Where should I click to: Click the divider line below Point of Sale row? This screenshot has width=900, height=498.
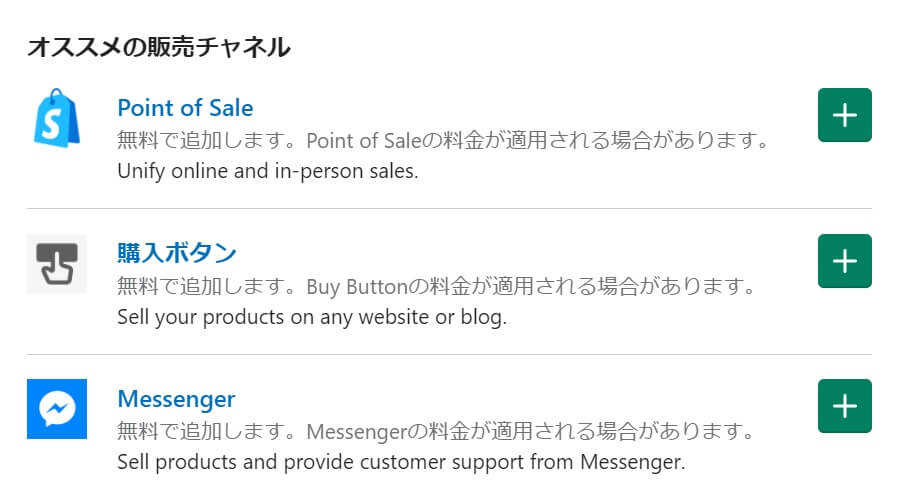tap(449, 209)
